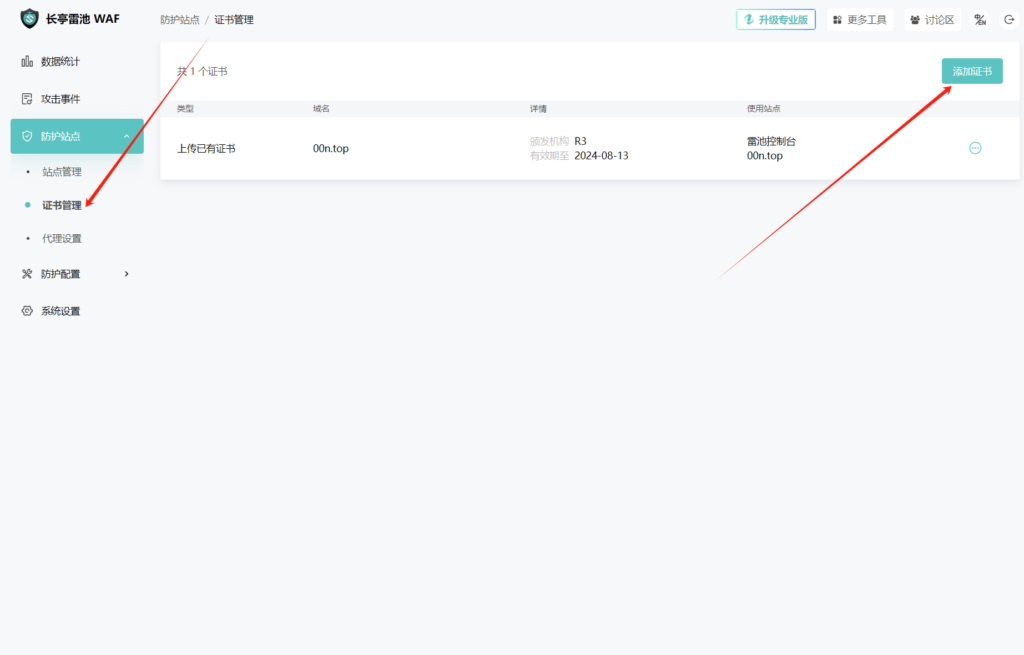Click the 雷池控制台 site entry
This screenshot has height=655, width=1024.
tap(771, 142)
